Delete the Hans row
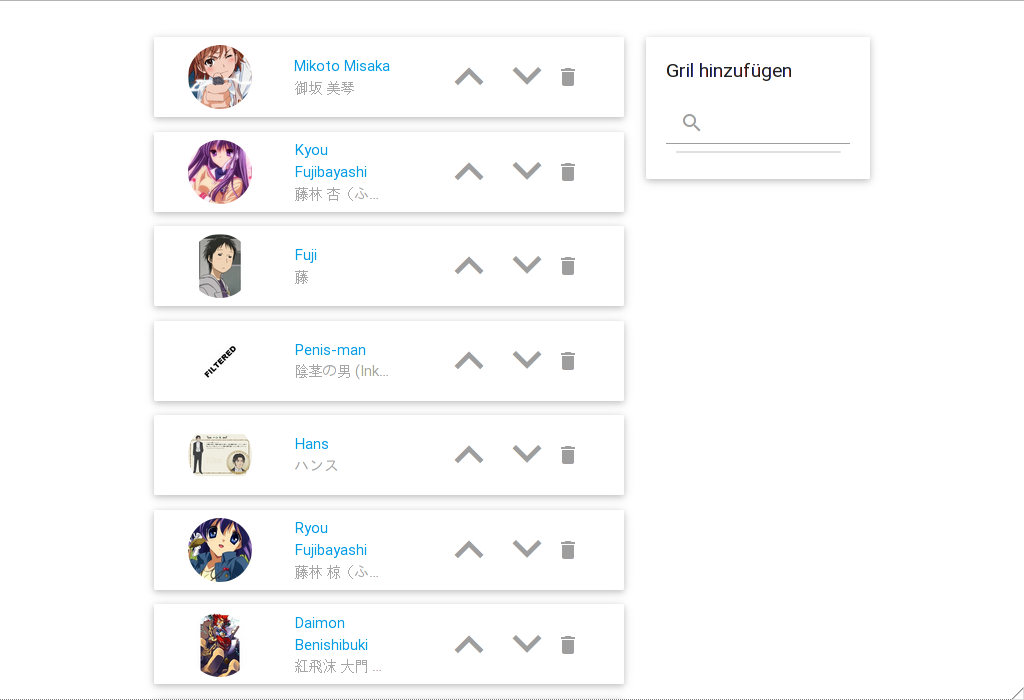 point(568,455)
